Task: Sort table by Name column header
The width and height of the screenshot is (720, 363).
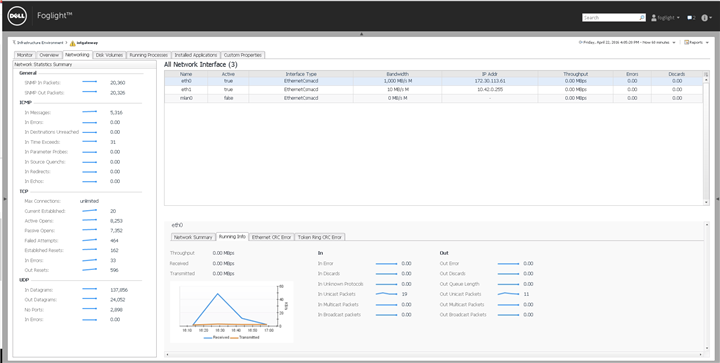Action: [186, 74]
